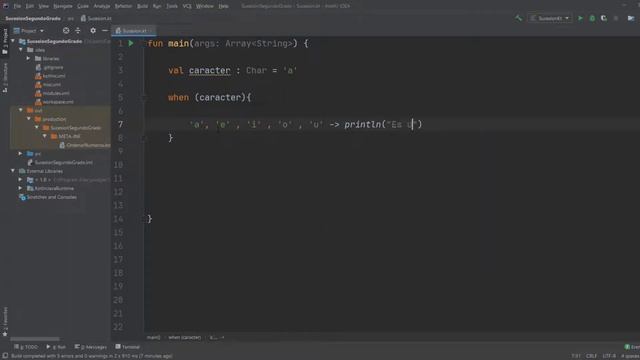Image resolution: width=640 pixels, height=360 pixels.
Task: Select the Sucesion.kt editor tab
Action: tap(133, 31)
